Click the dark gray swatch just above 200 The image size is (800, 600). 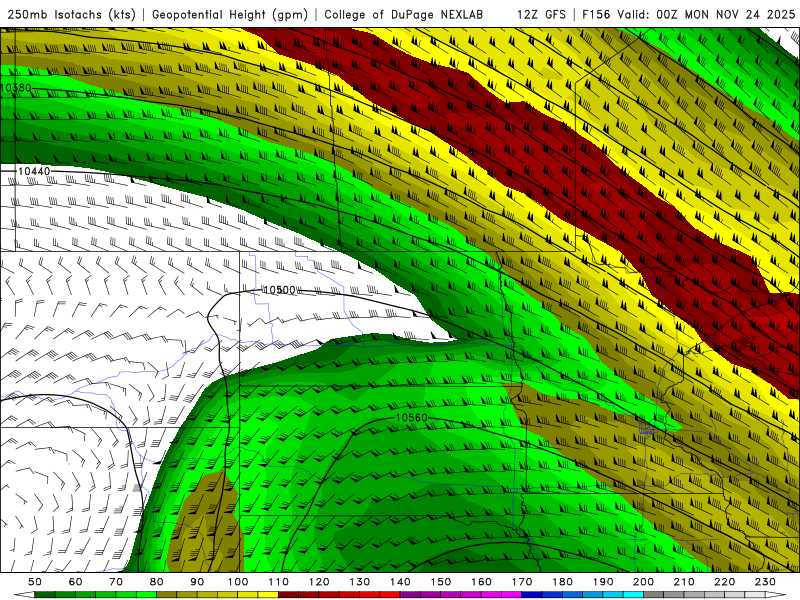pos(654,595)
